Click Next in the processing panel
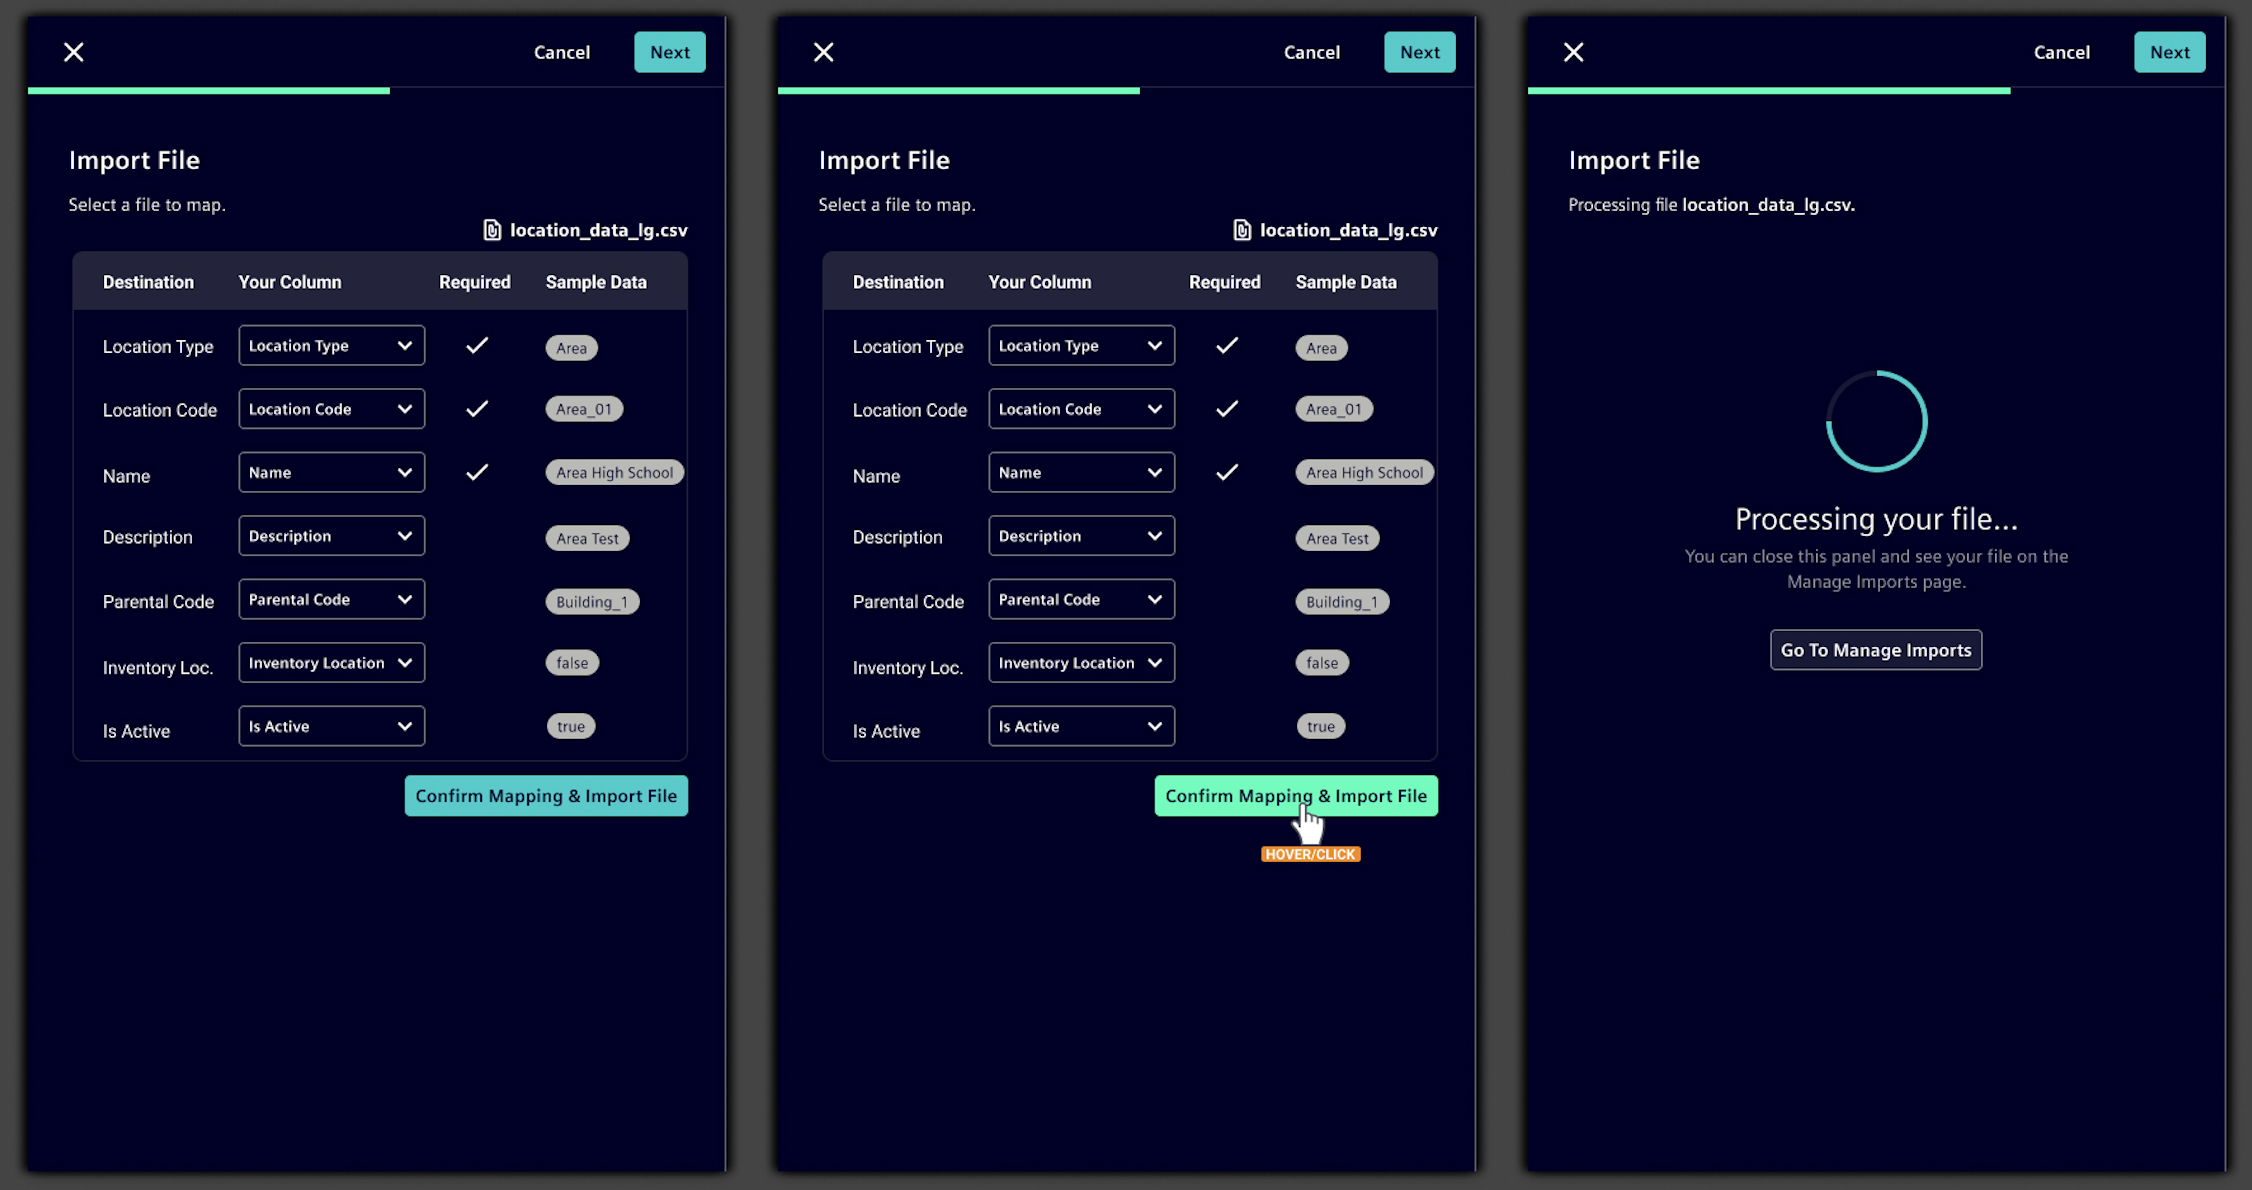Screen dimensions: 2252x1190 (2169, 52)
